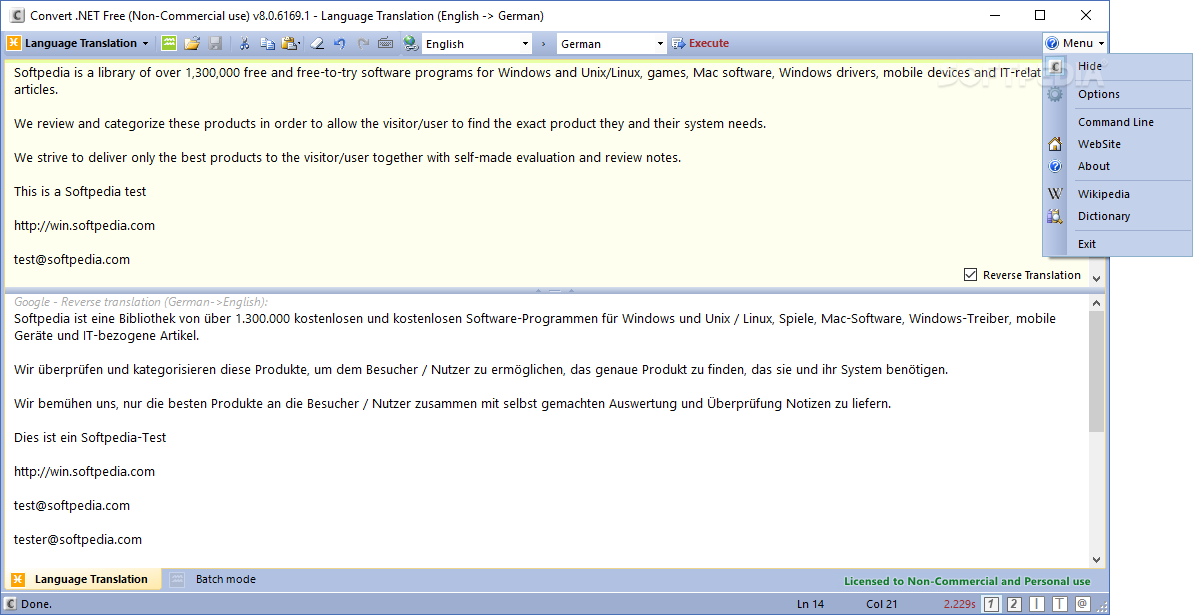Click the gear icon beside Options
This screenshot has height=615, width=1193.
click(x=1055, y=94)
